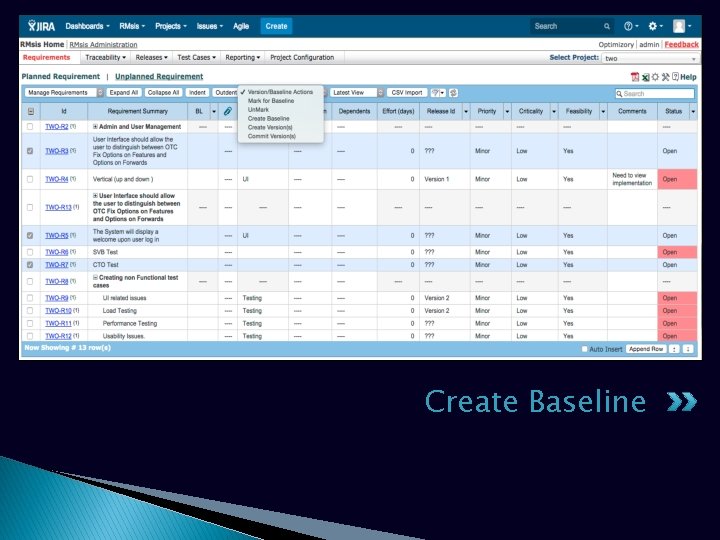Click the blue Create button
The width and height of the screenshot is (720, 540).
pyautogui.click(x=276, y=26)
